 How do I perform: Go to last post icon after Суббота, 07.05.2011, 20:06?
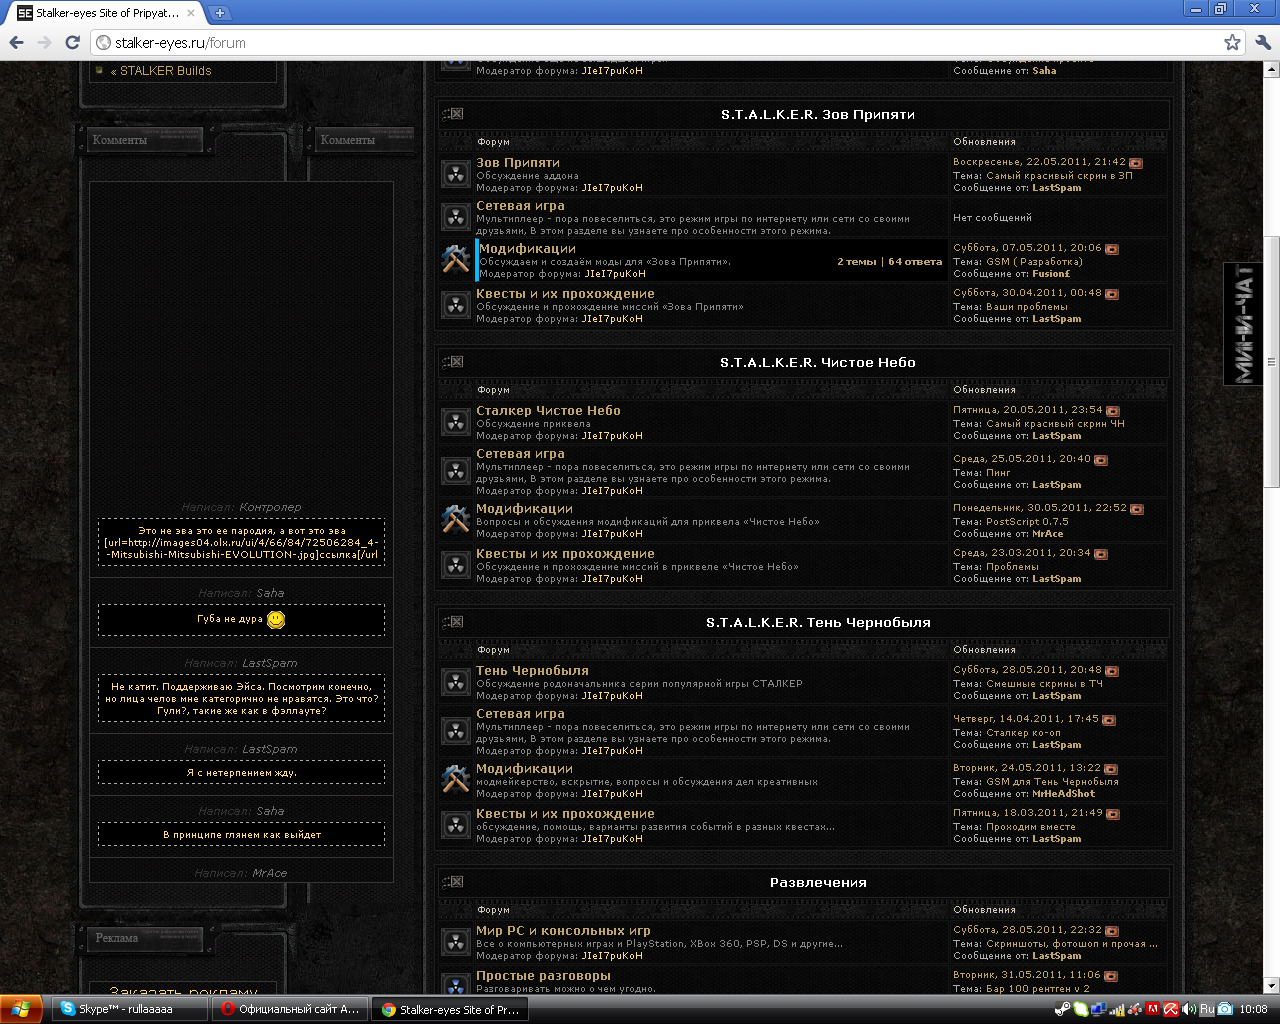pos(1112,249)
